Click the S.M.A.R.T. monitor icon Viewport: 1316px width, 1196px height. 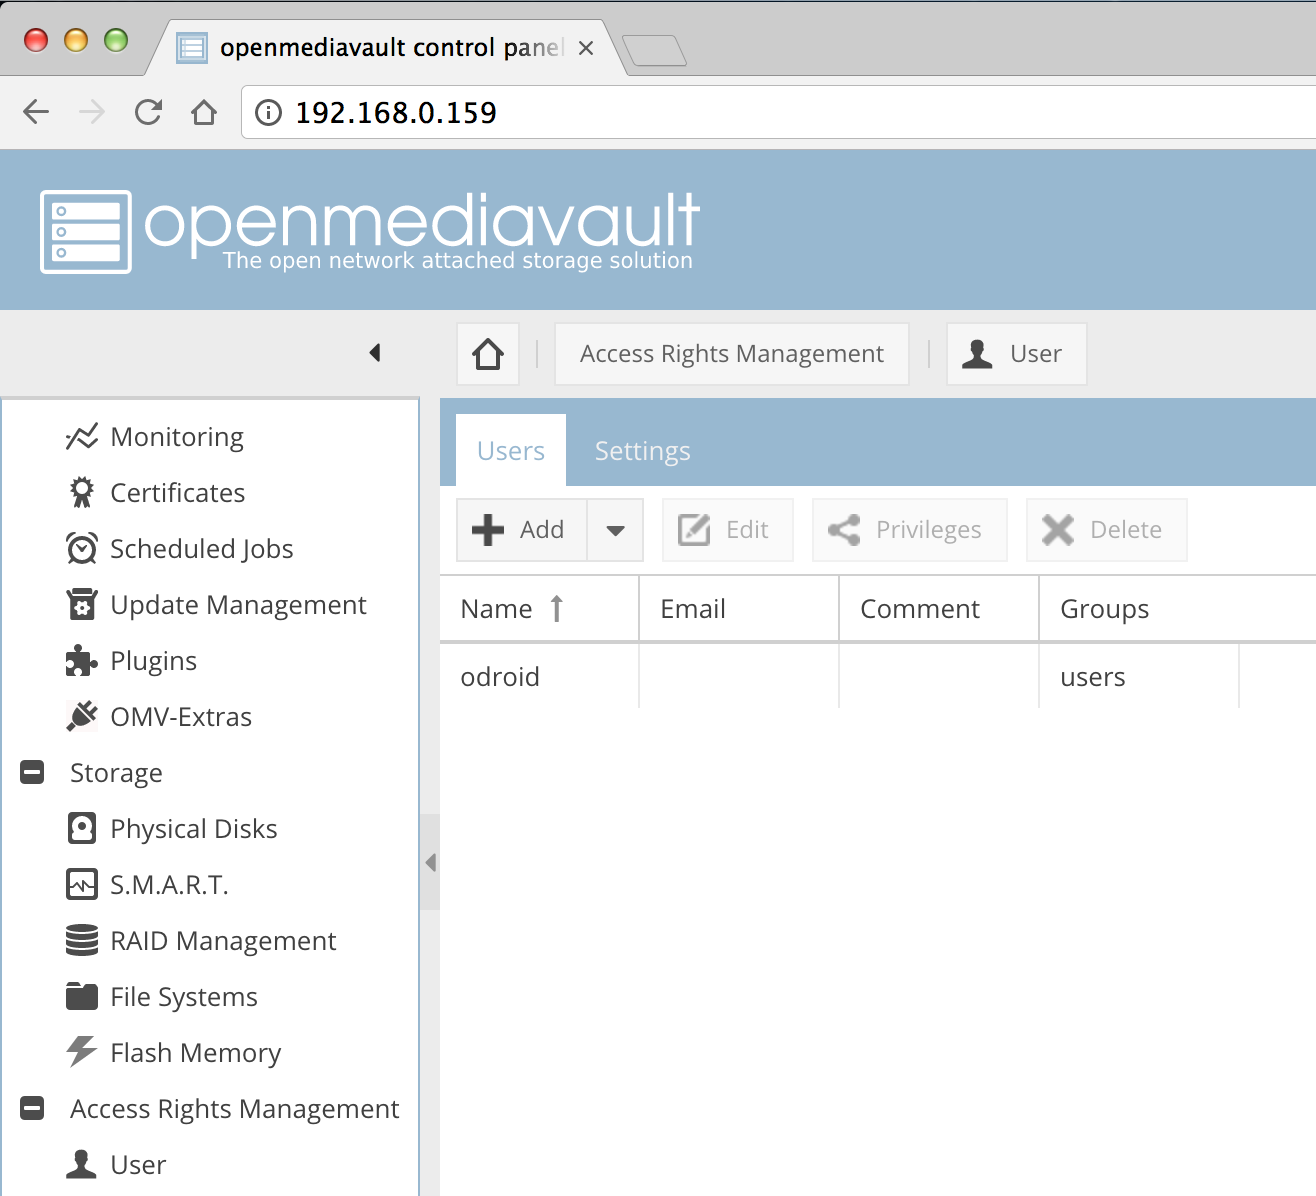(82, 885)
